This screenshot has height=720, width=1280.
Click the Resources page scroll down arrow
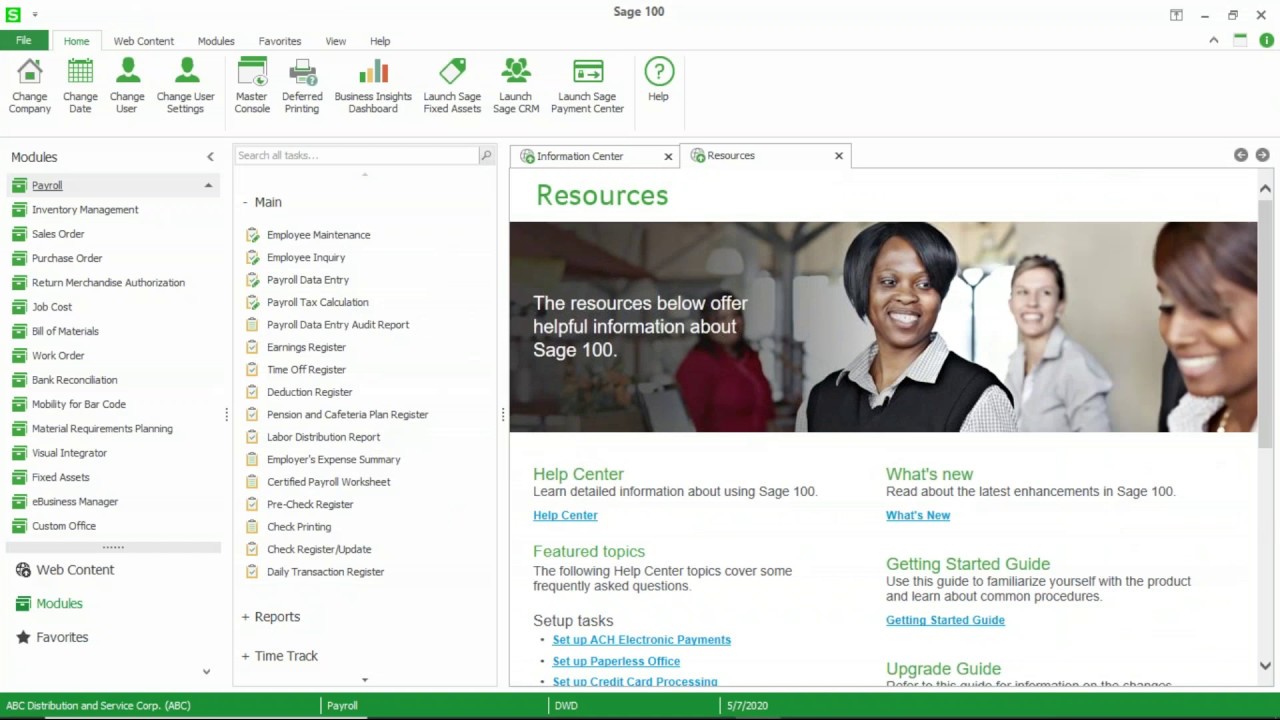pos(1265,666)
